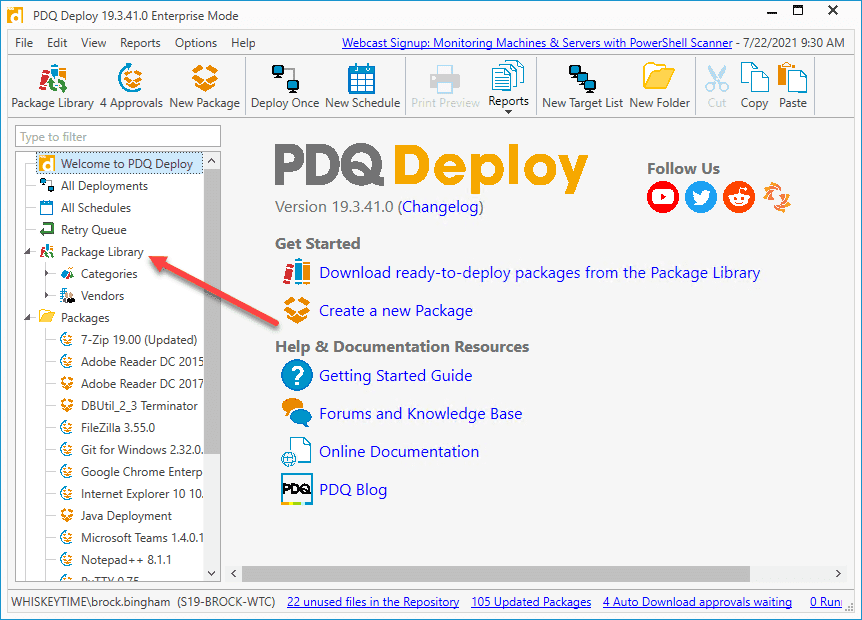Click 22 unused files in the Repository
This screenshot has height=620, width=862.
373,602
